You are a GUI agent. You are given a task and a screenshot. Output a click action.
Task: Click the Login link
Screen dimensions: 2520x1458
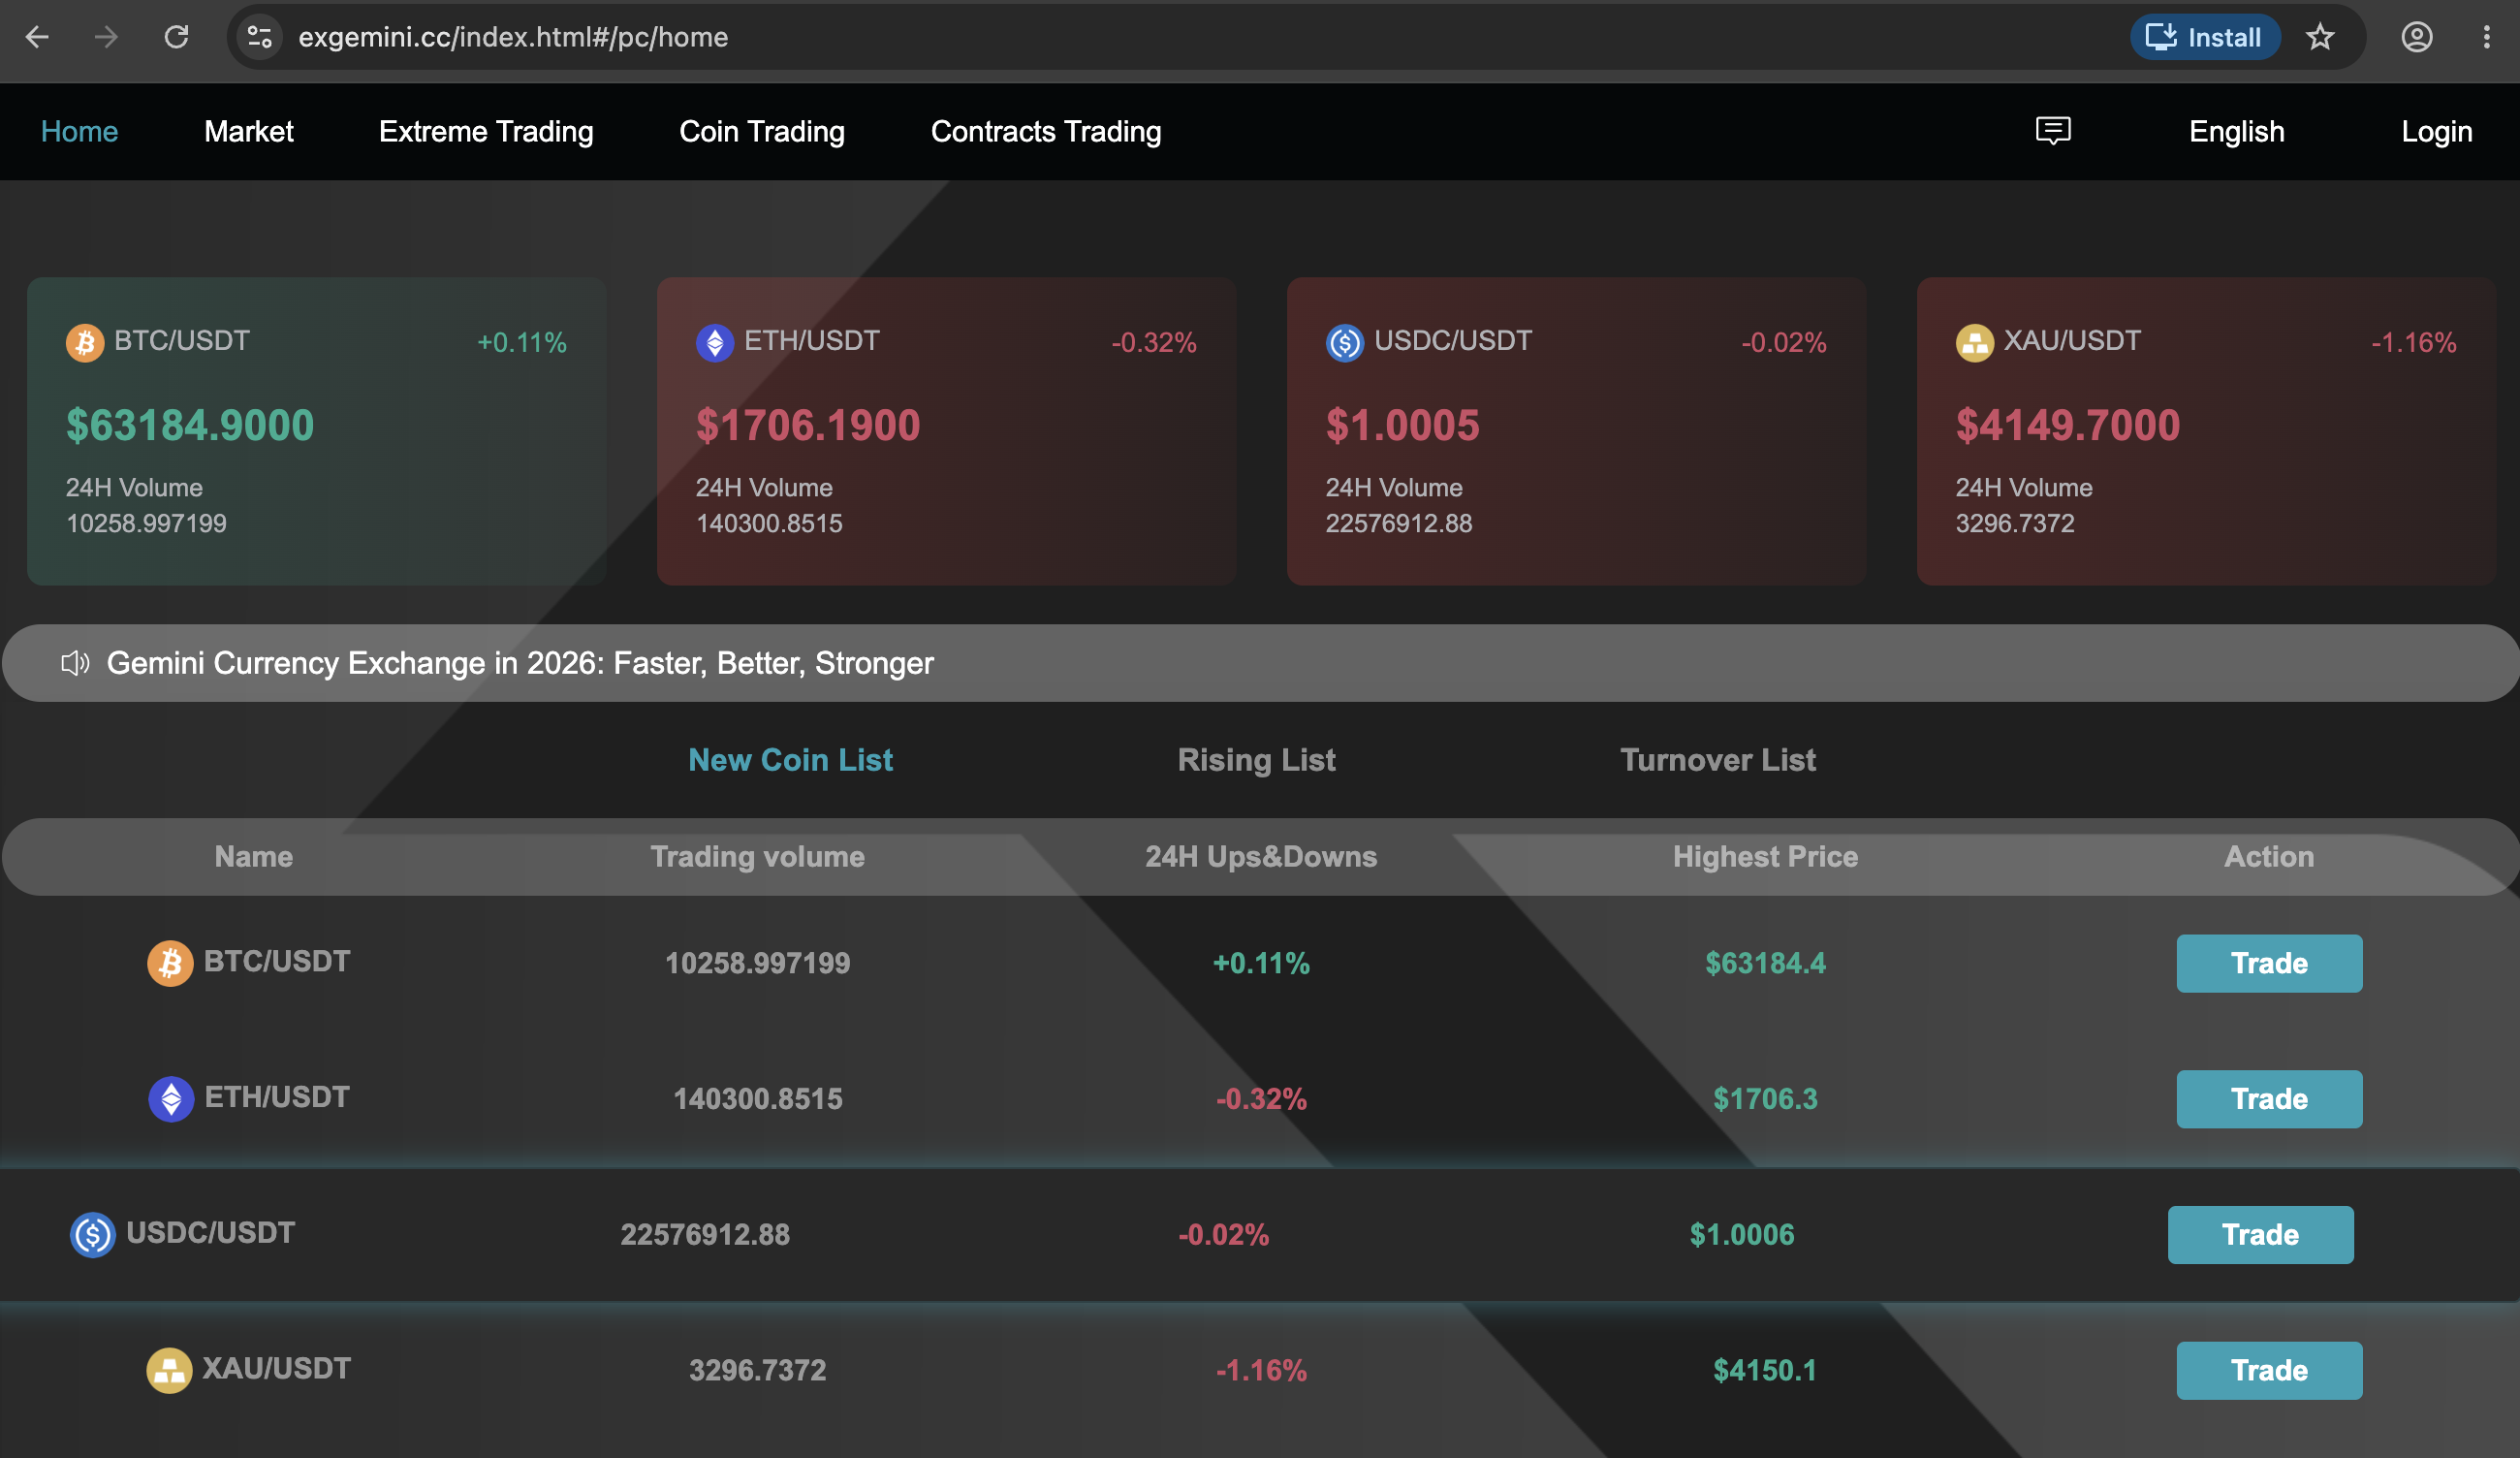[2436, 131]
